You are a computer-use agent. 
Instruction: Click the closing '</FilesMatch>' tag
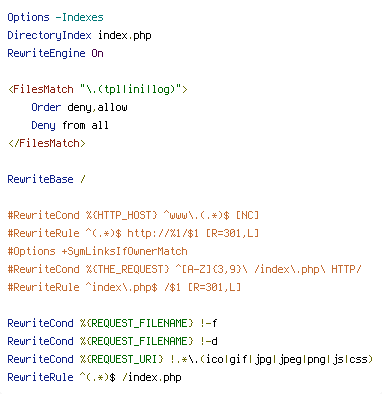(47, 143)
